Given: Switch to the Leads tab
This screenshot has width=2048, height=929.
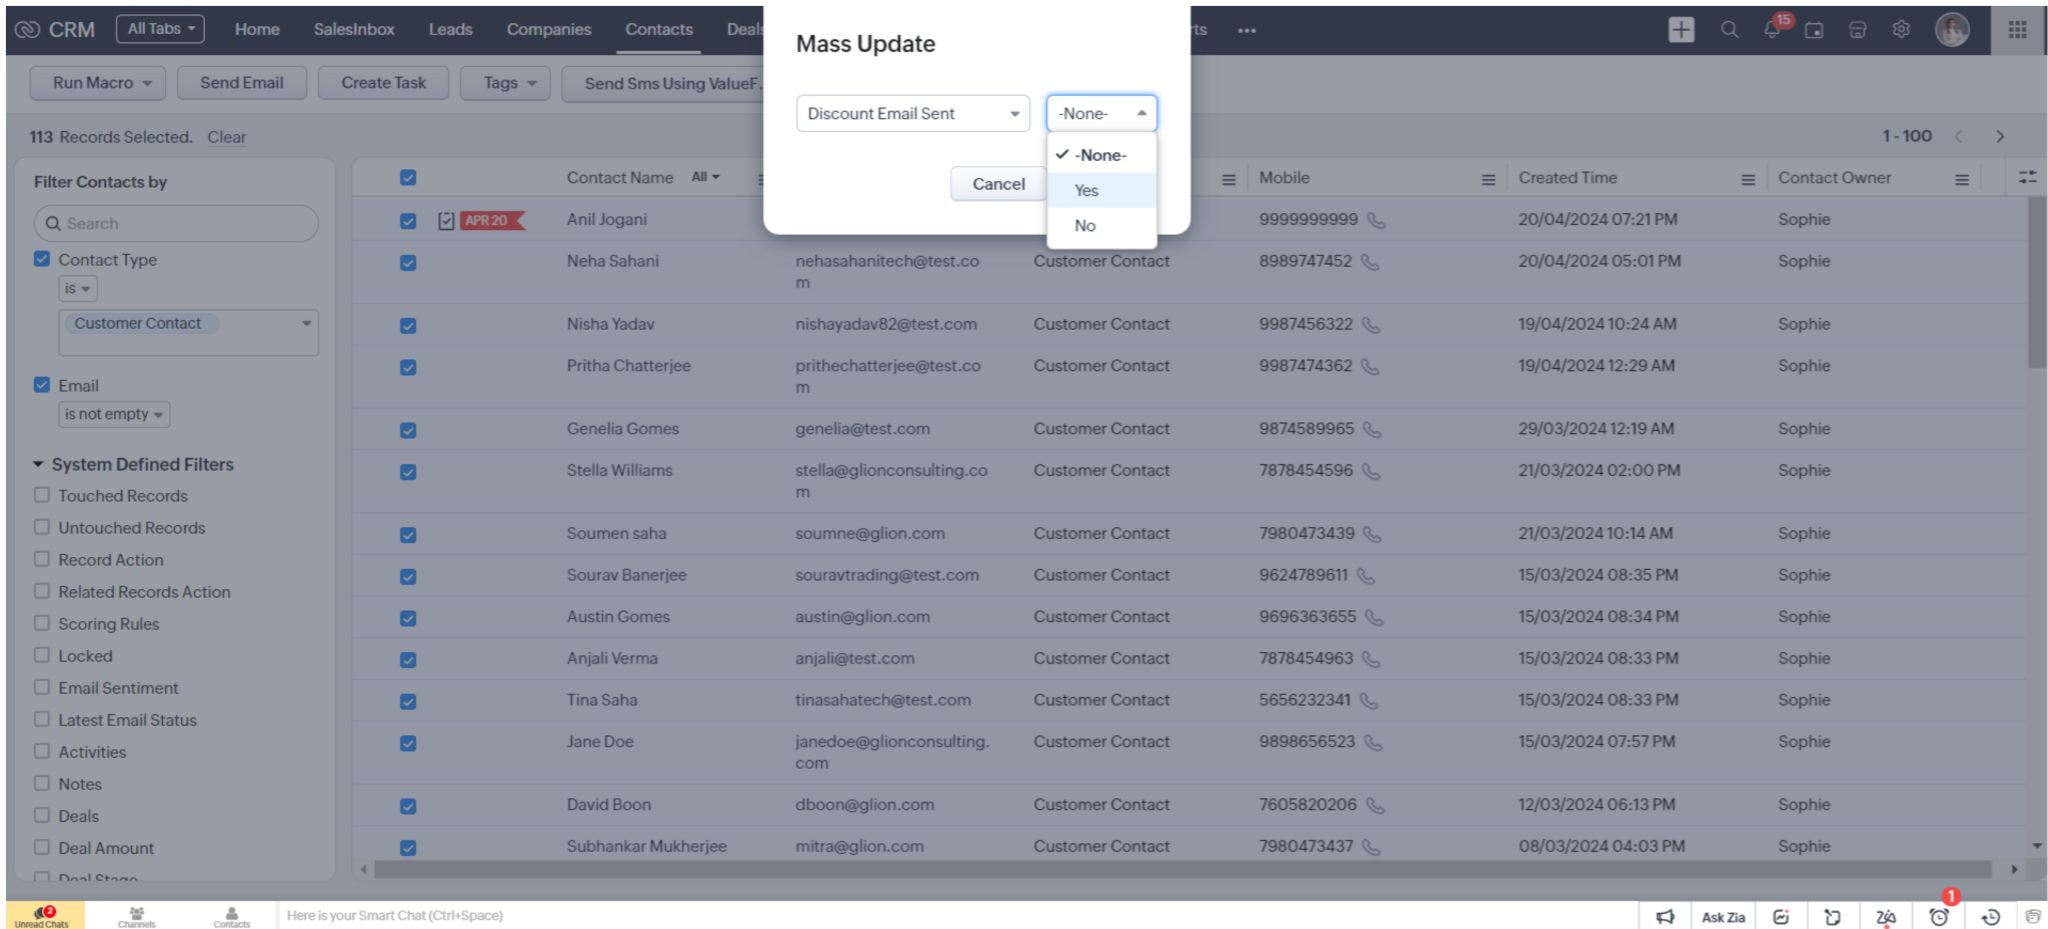Looking at the screenshot, I should (x=450, y=30).
